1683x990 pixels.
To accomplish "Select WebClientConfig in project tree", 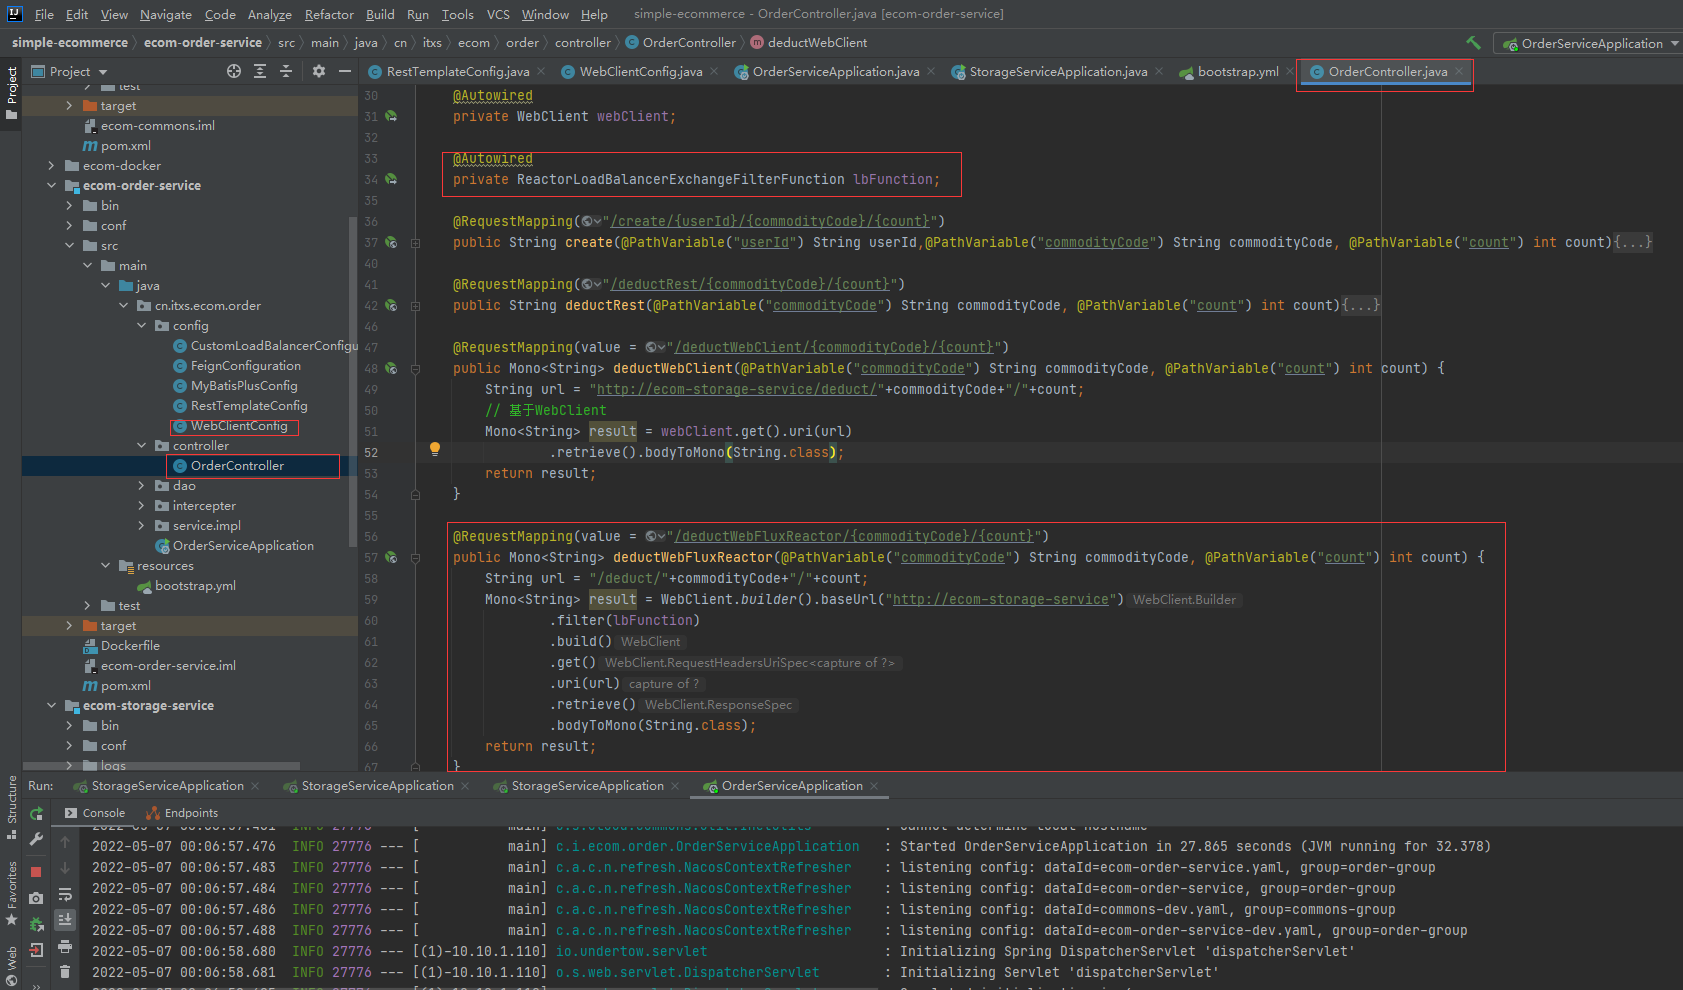I will [x=238, y=426].
